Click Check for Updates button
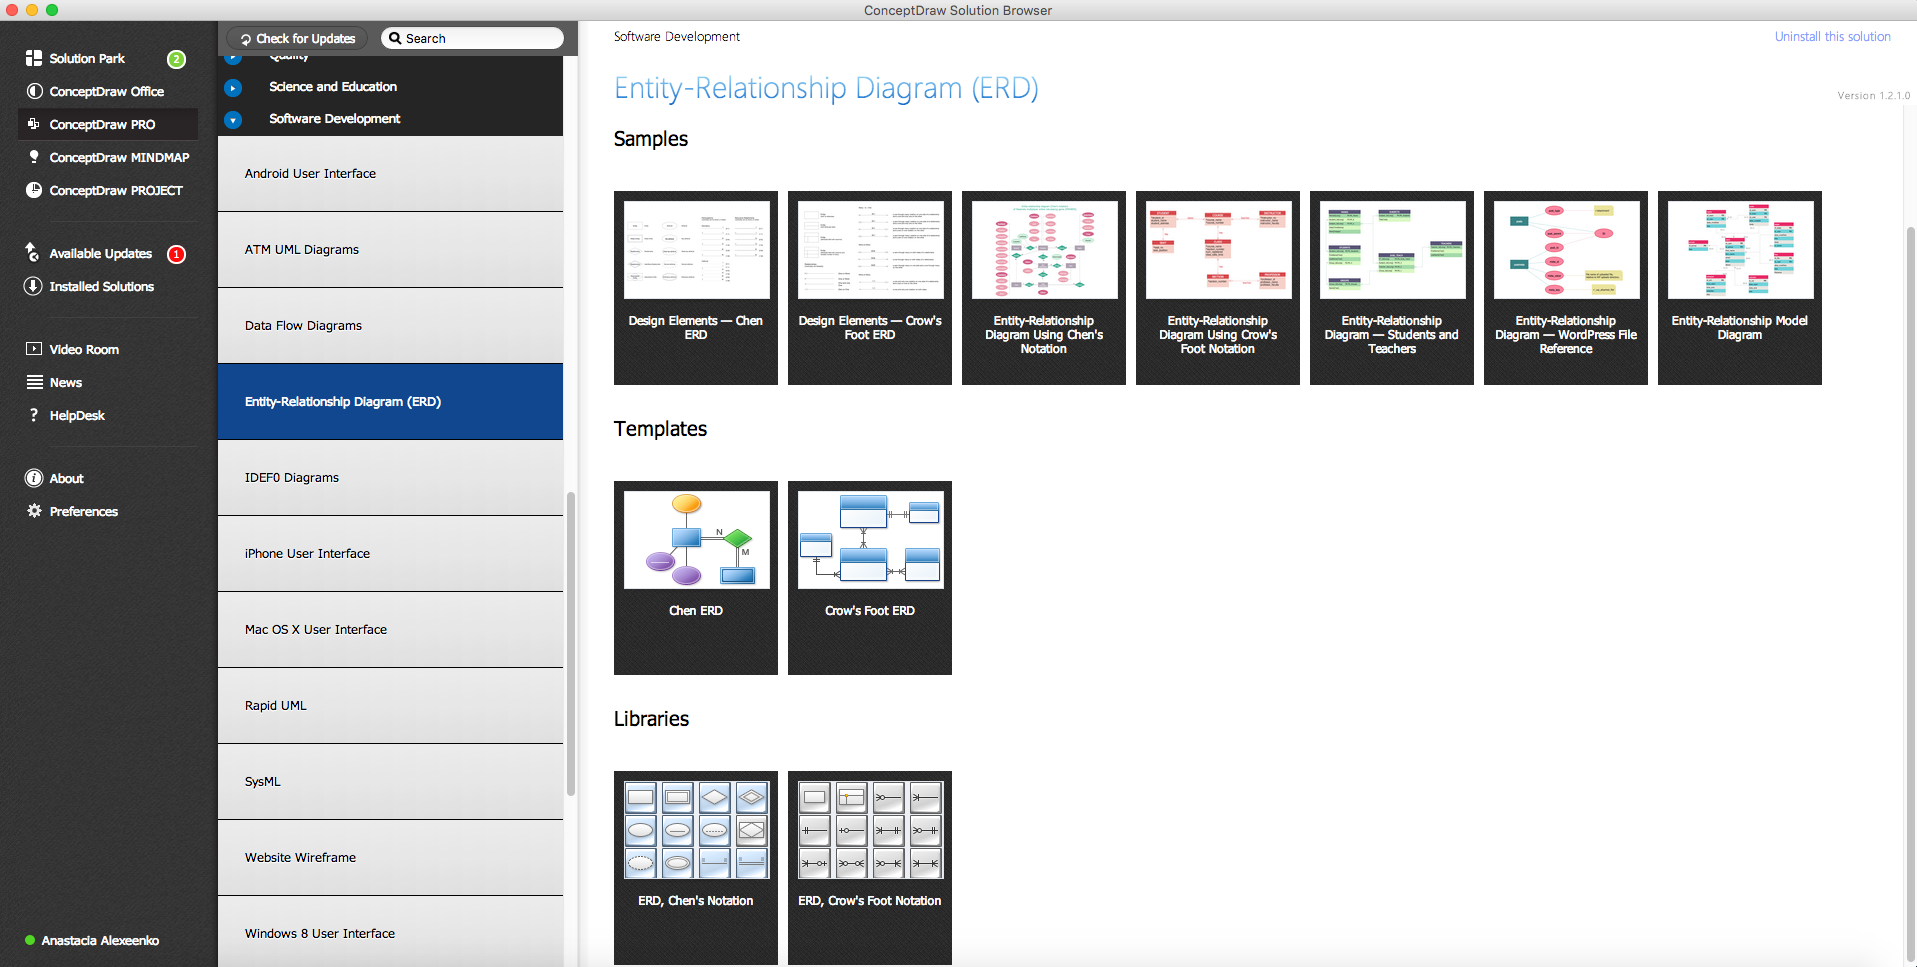 click(298, 38)
